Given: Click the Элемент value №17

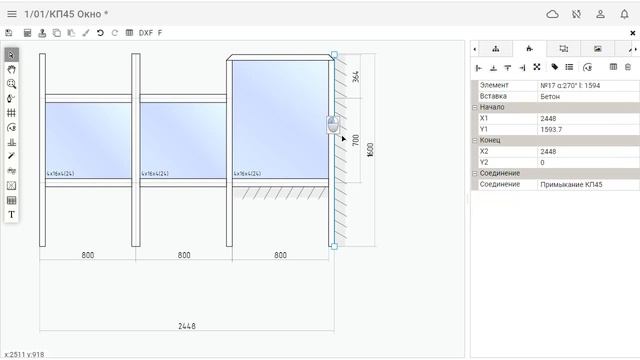Looking at the screenshot, I should click(x=588, y=85).
